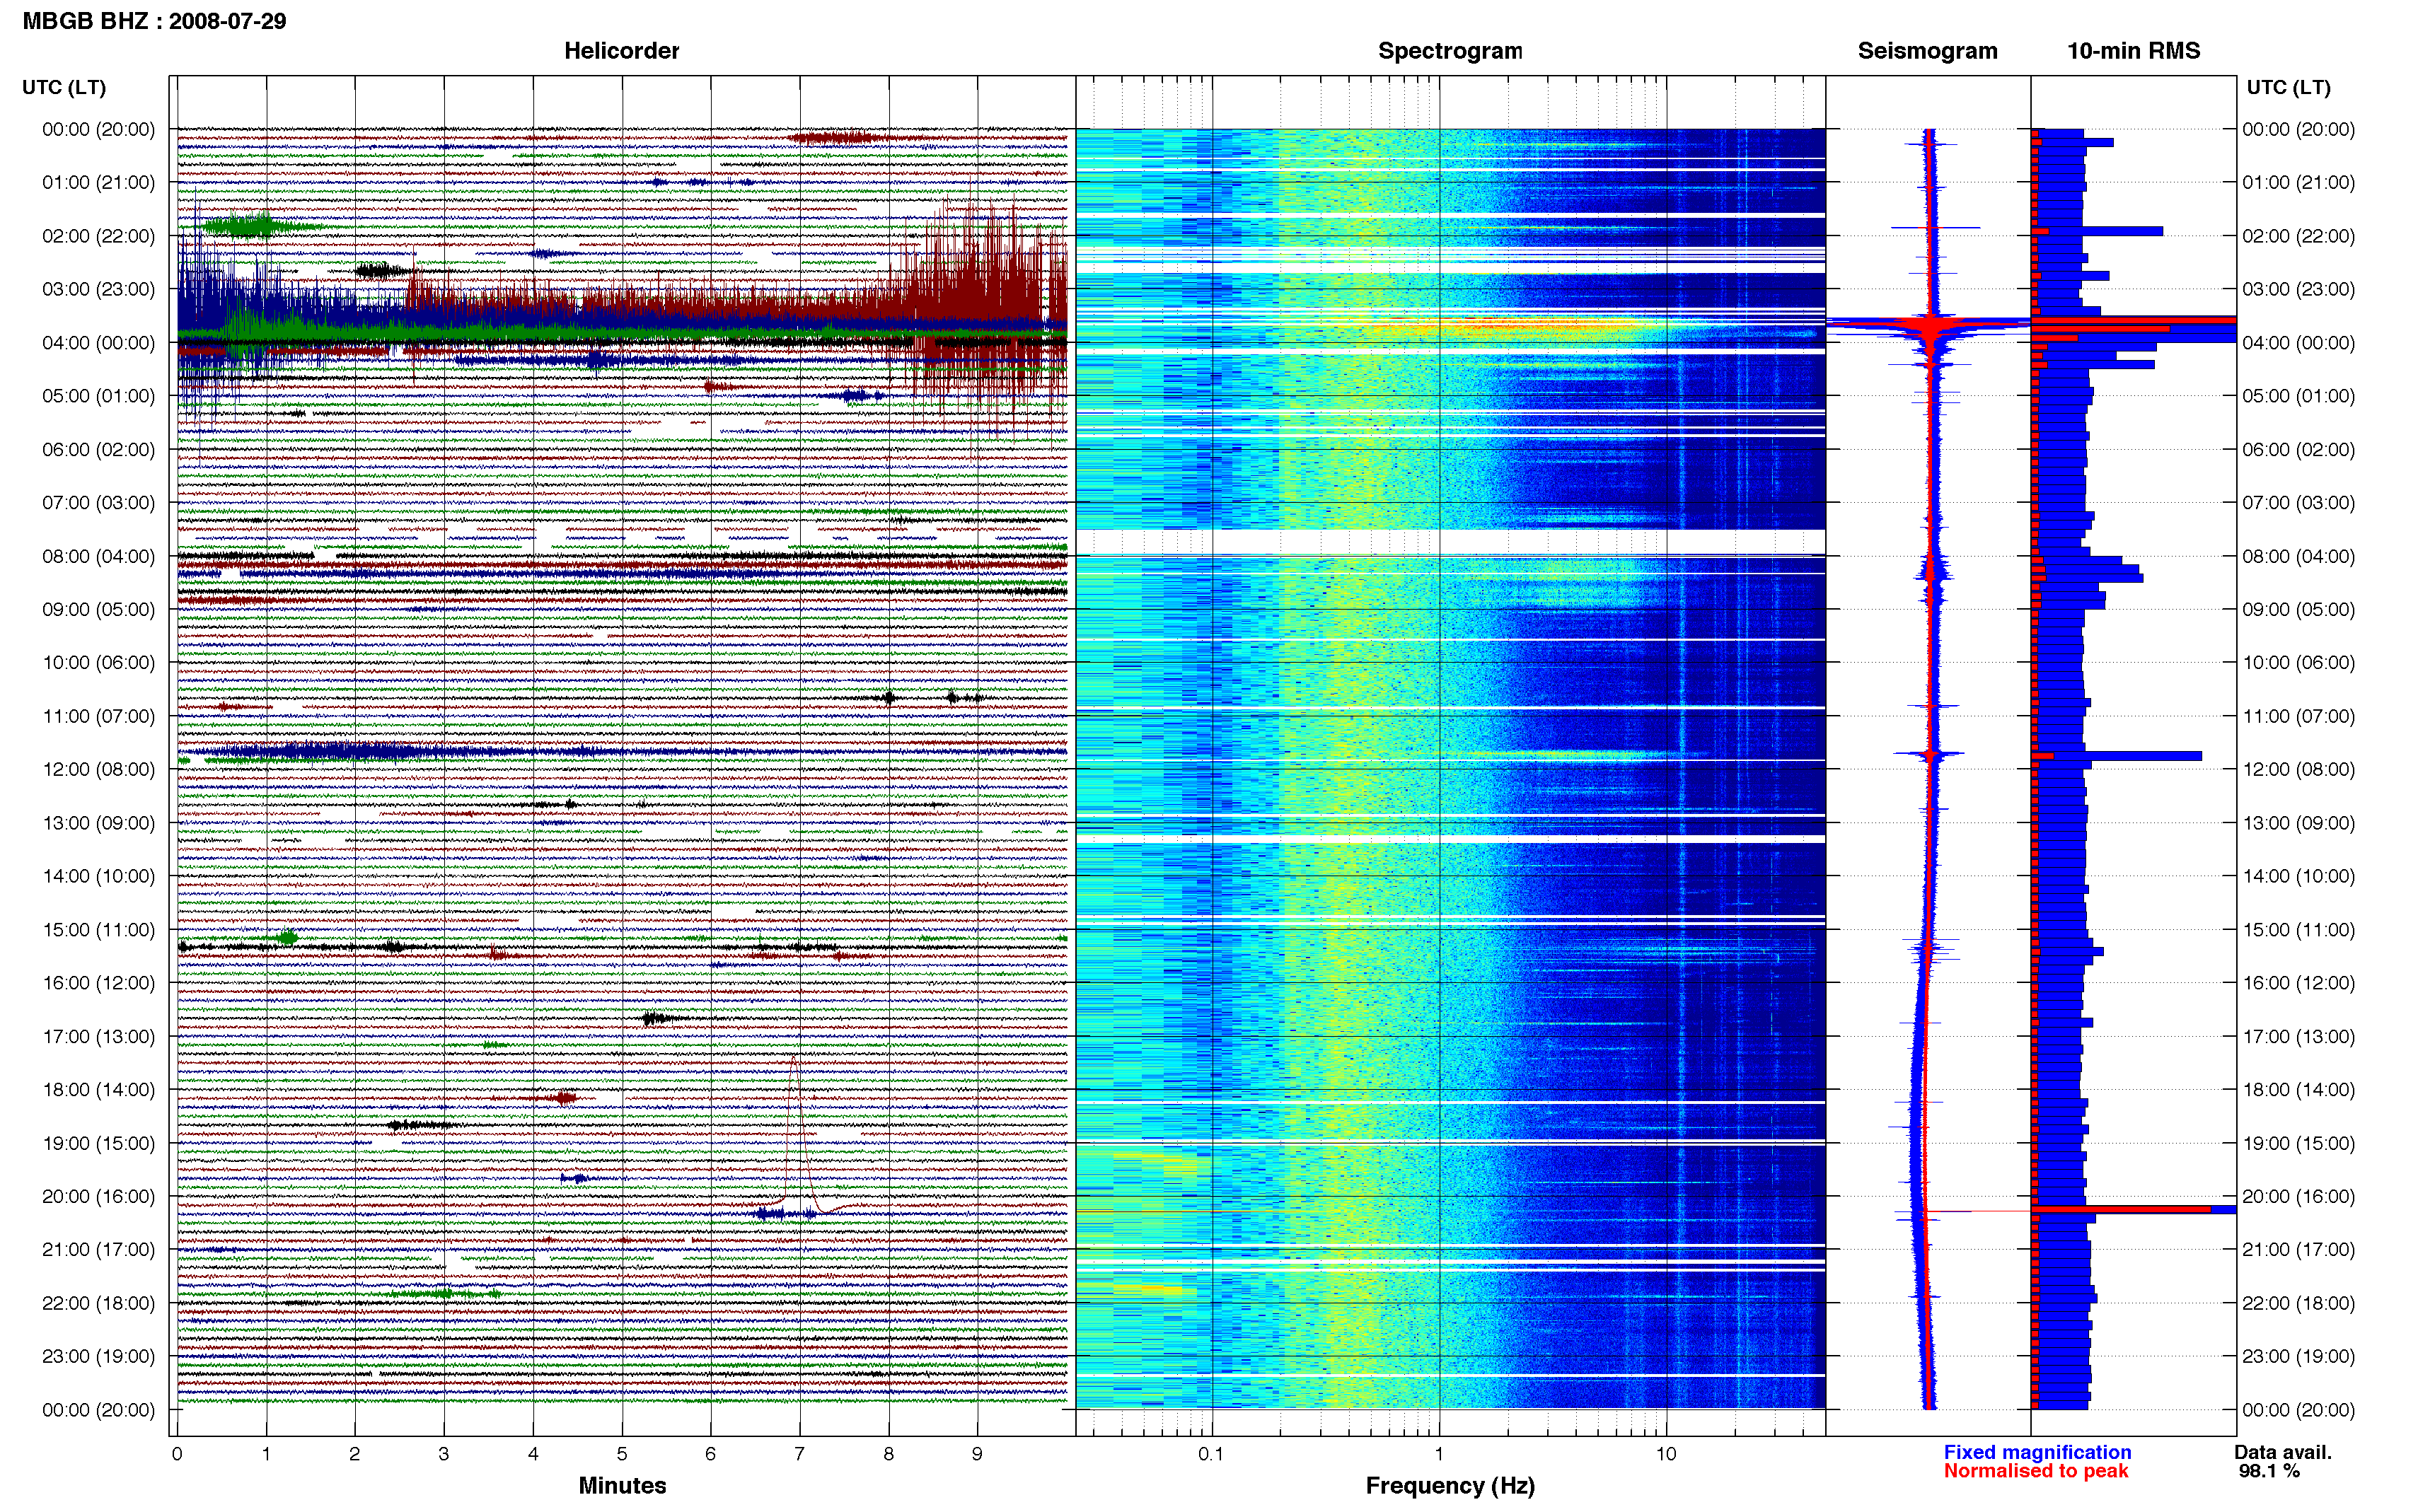Image resolution: width=2418 pixels, height=1512 pixels.
Task: Click the 'MBGB BHZ : 2008-07-29' title
Action: 154,21
